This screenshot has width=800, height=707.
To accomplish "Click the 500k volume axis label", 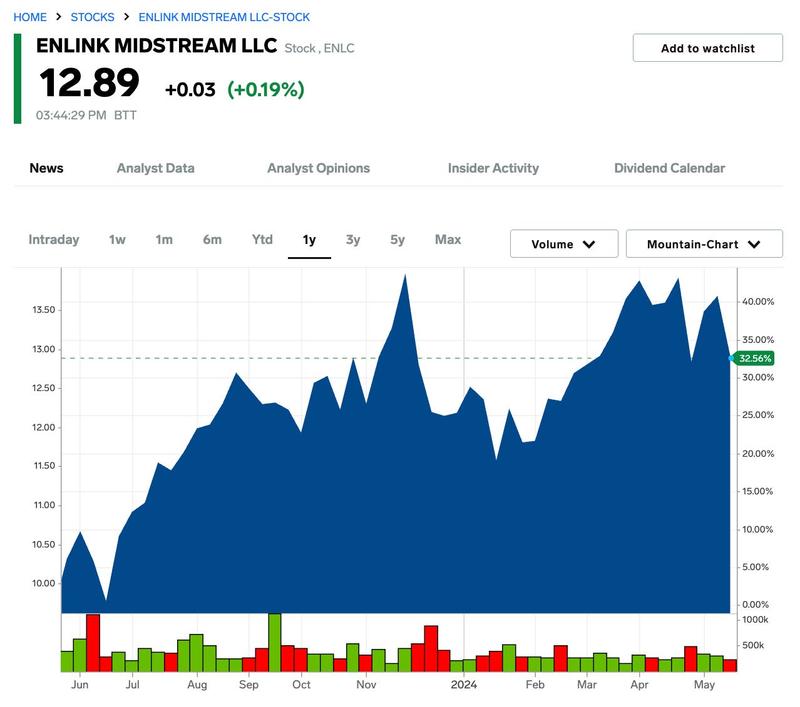I will (x=753, y=645).
